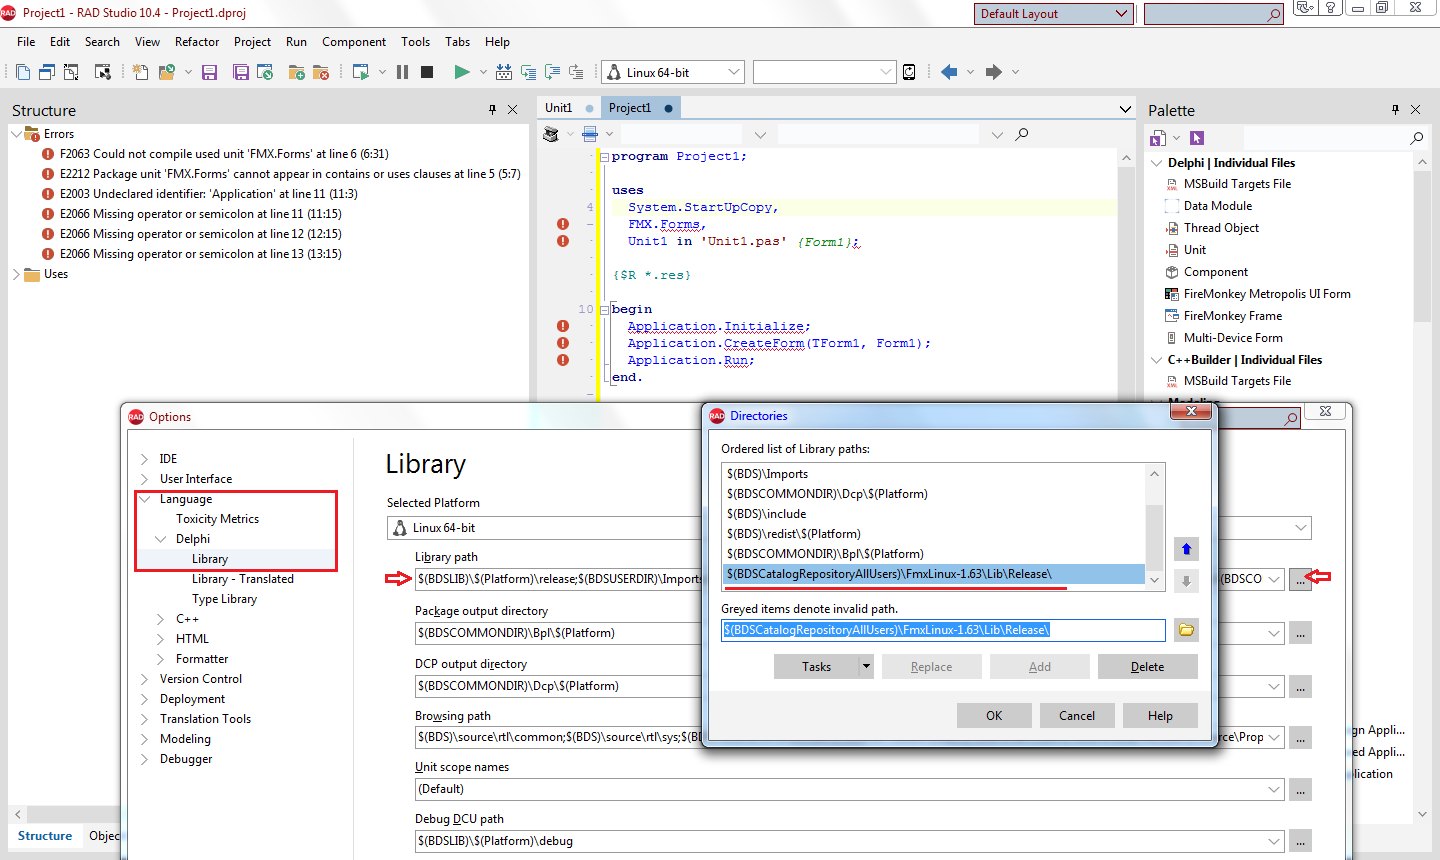The width and height of the screenshot is (1440, 860).
Task: Expand the IDE node in Options tree
Action: click(145, 459)
